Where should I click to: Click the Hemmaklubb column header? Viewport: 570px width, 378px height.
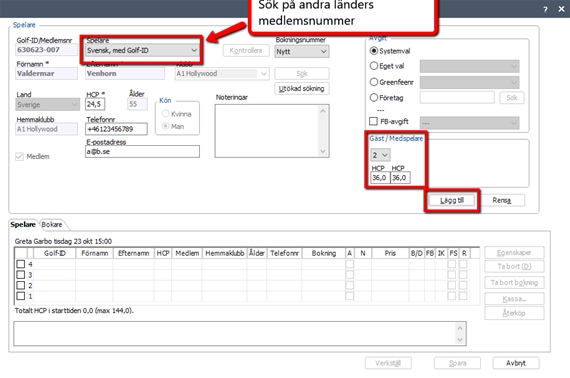click(x=225, y=253)
